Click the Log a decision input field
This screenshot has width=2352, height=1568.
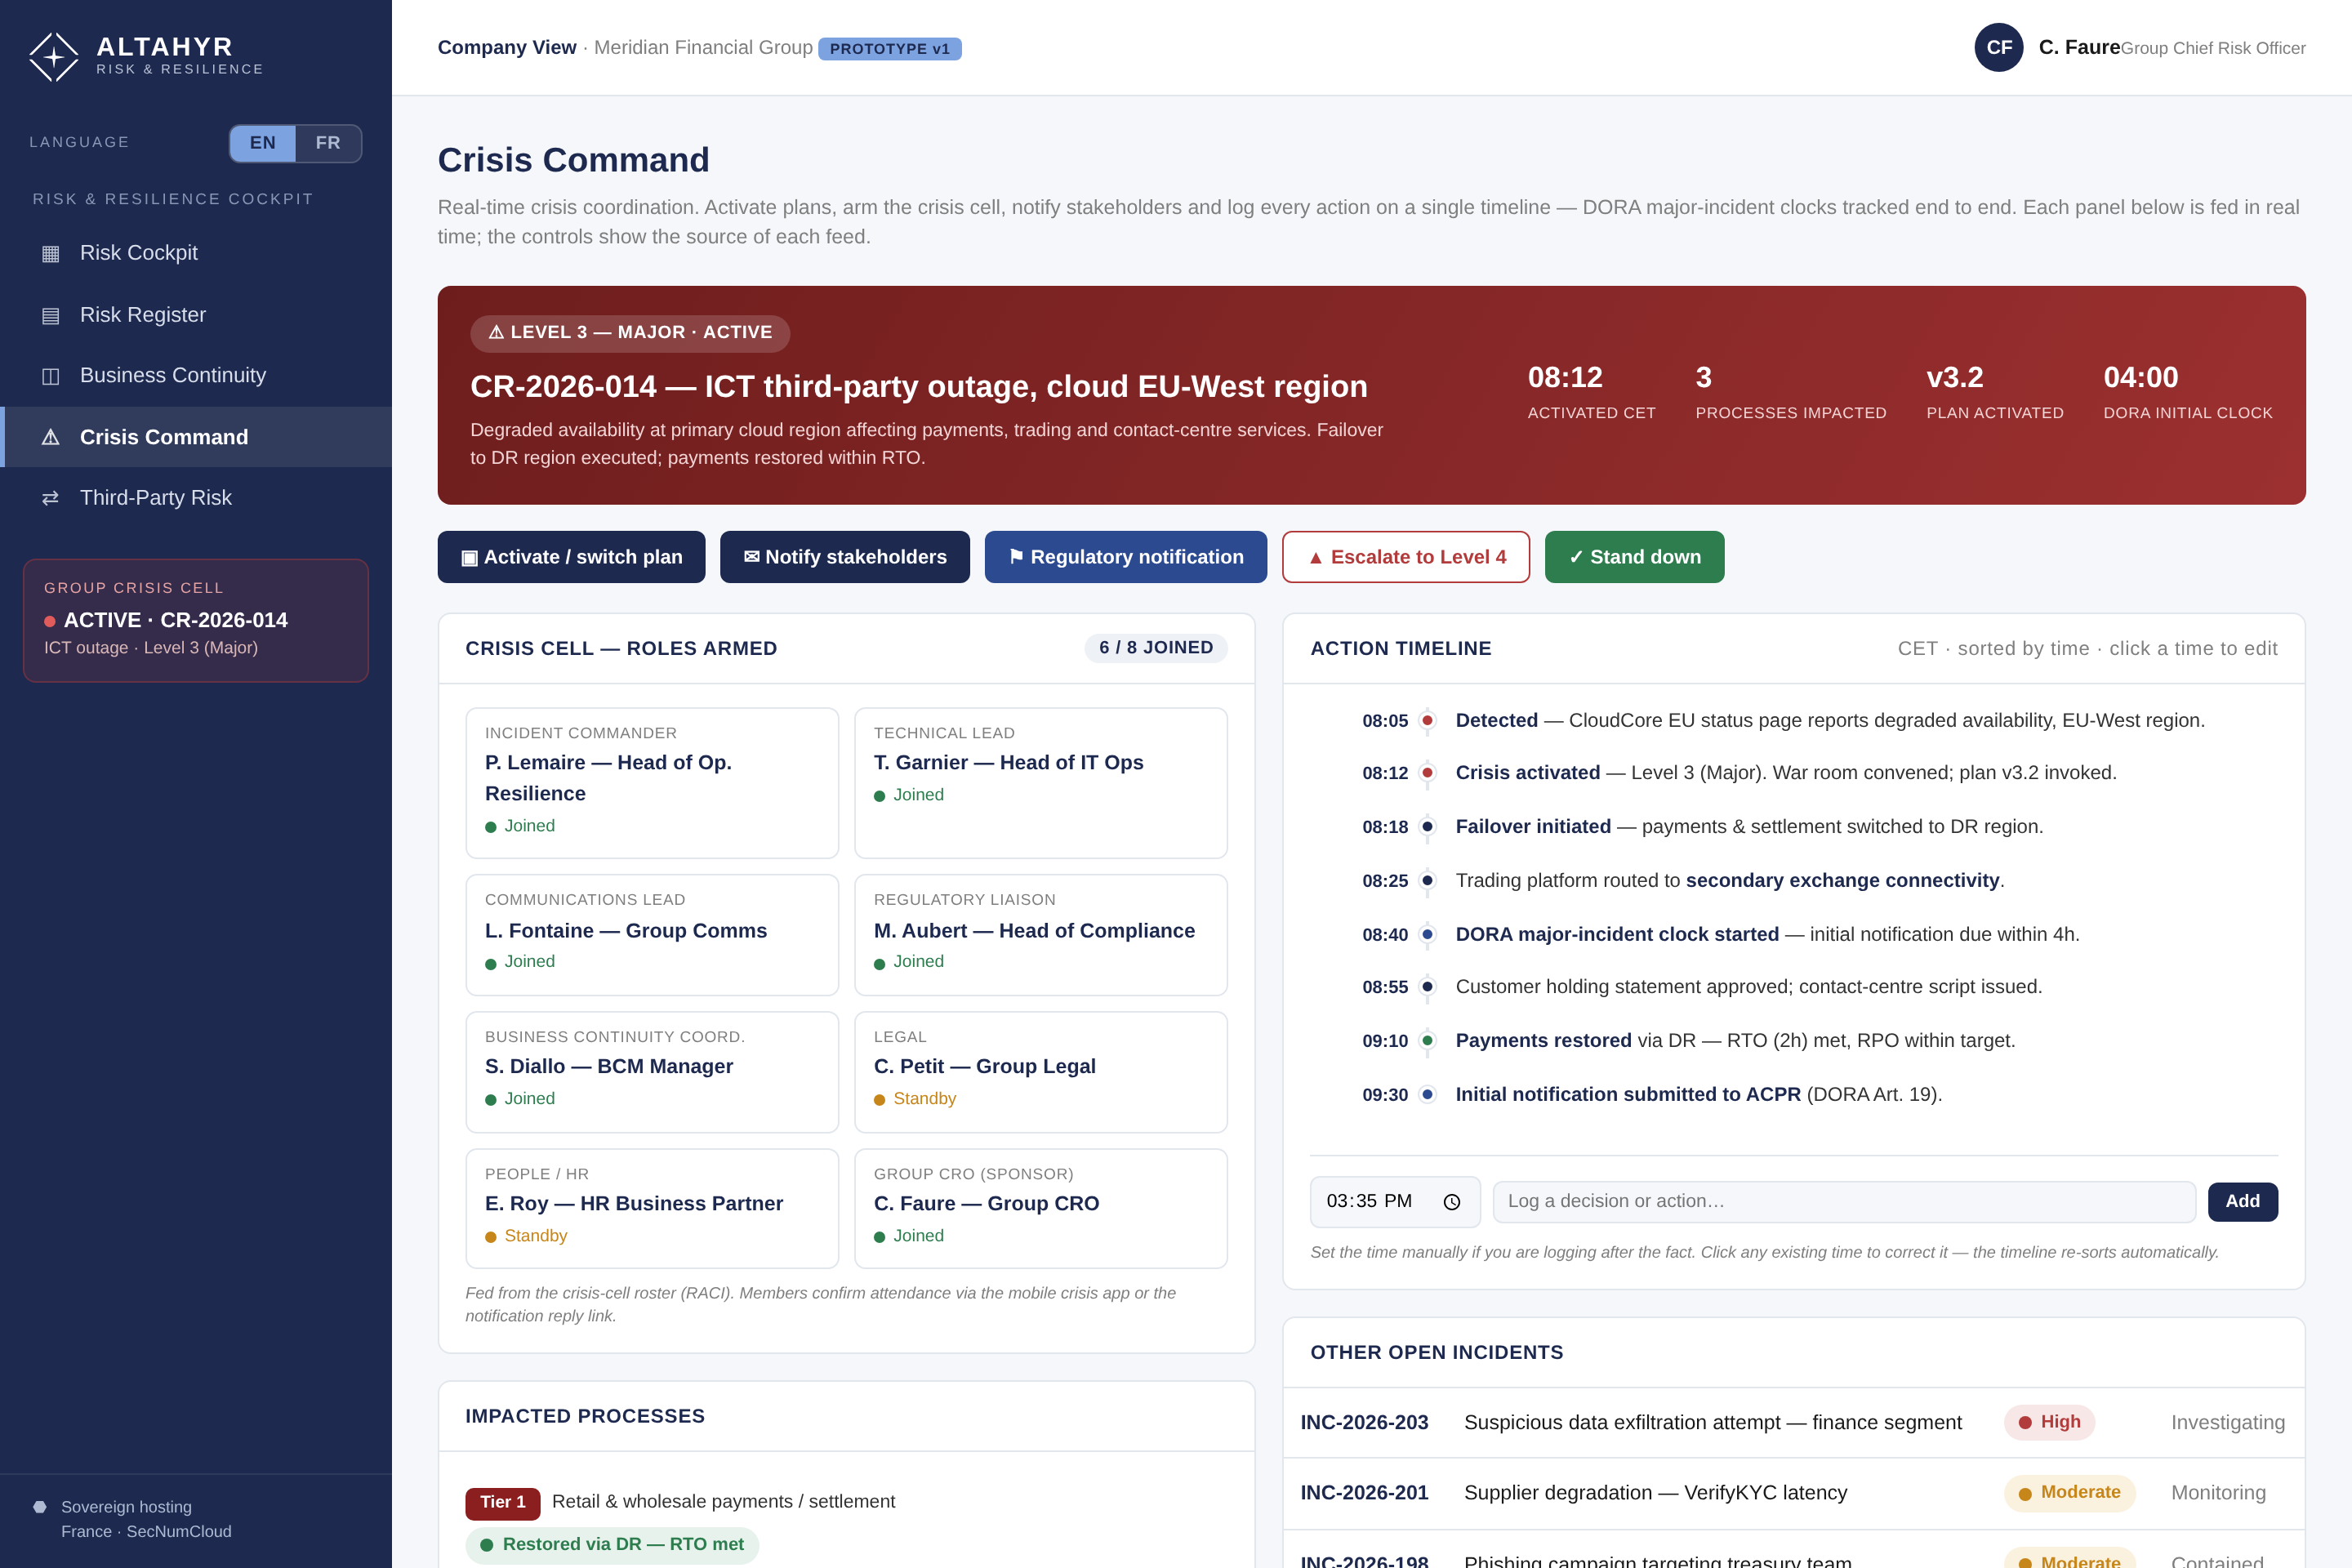pos(1844,1202)
